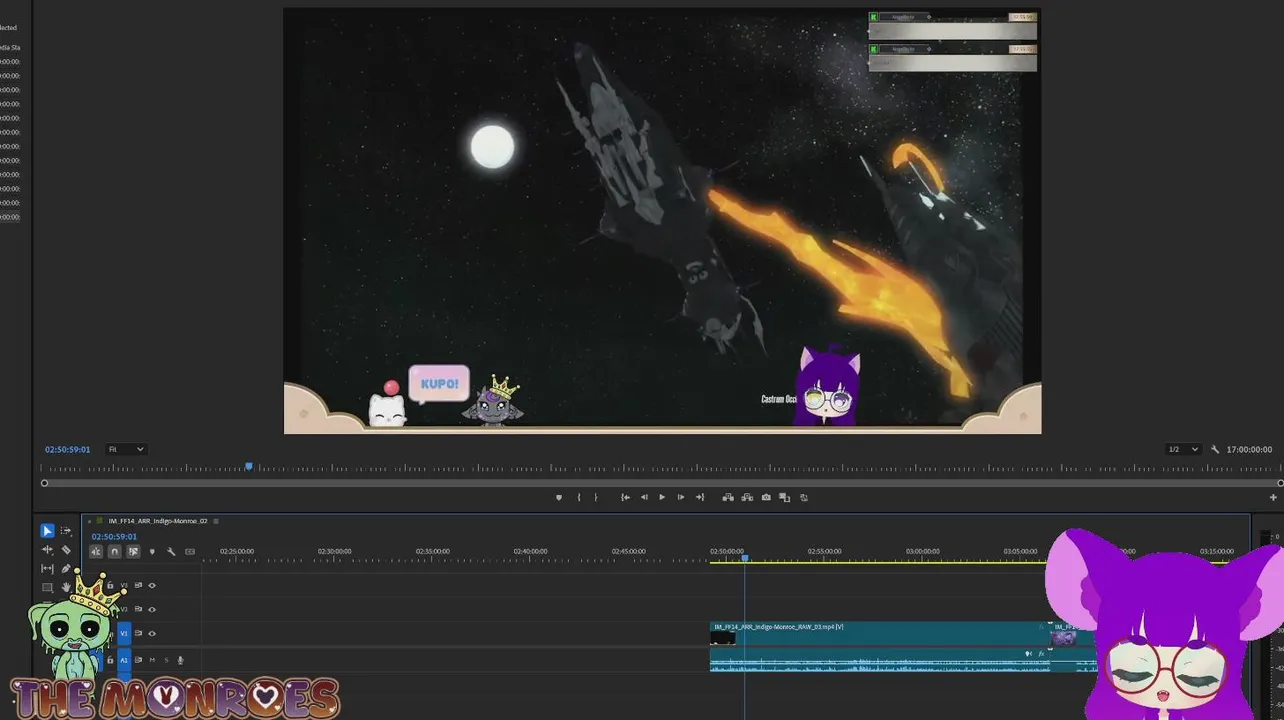Go to Out point

[700, 497]
